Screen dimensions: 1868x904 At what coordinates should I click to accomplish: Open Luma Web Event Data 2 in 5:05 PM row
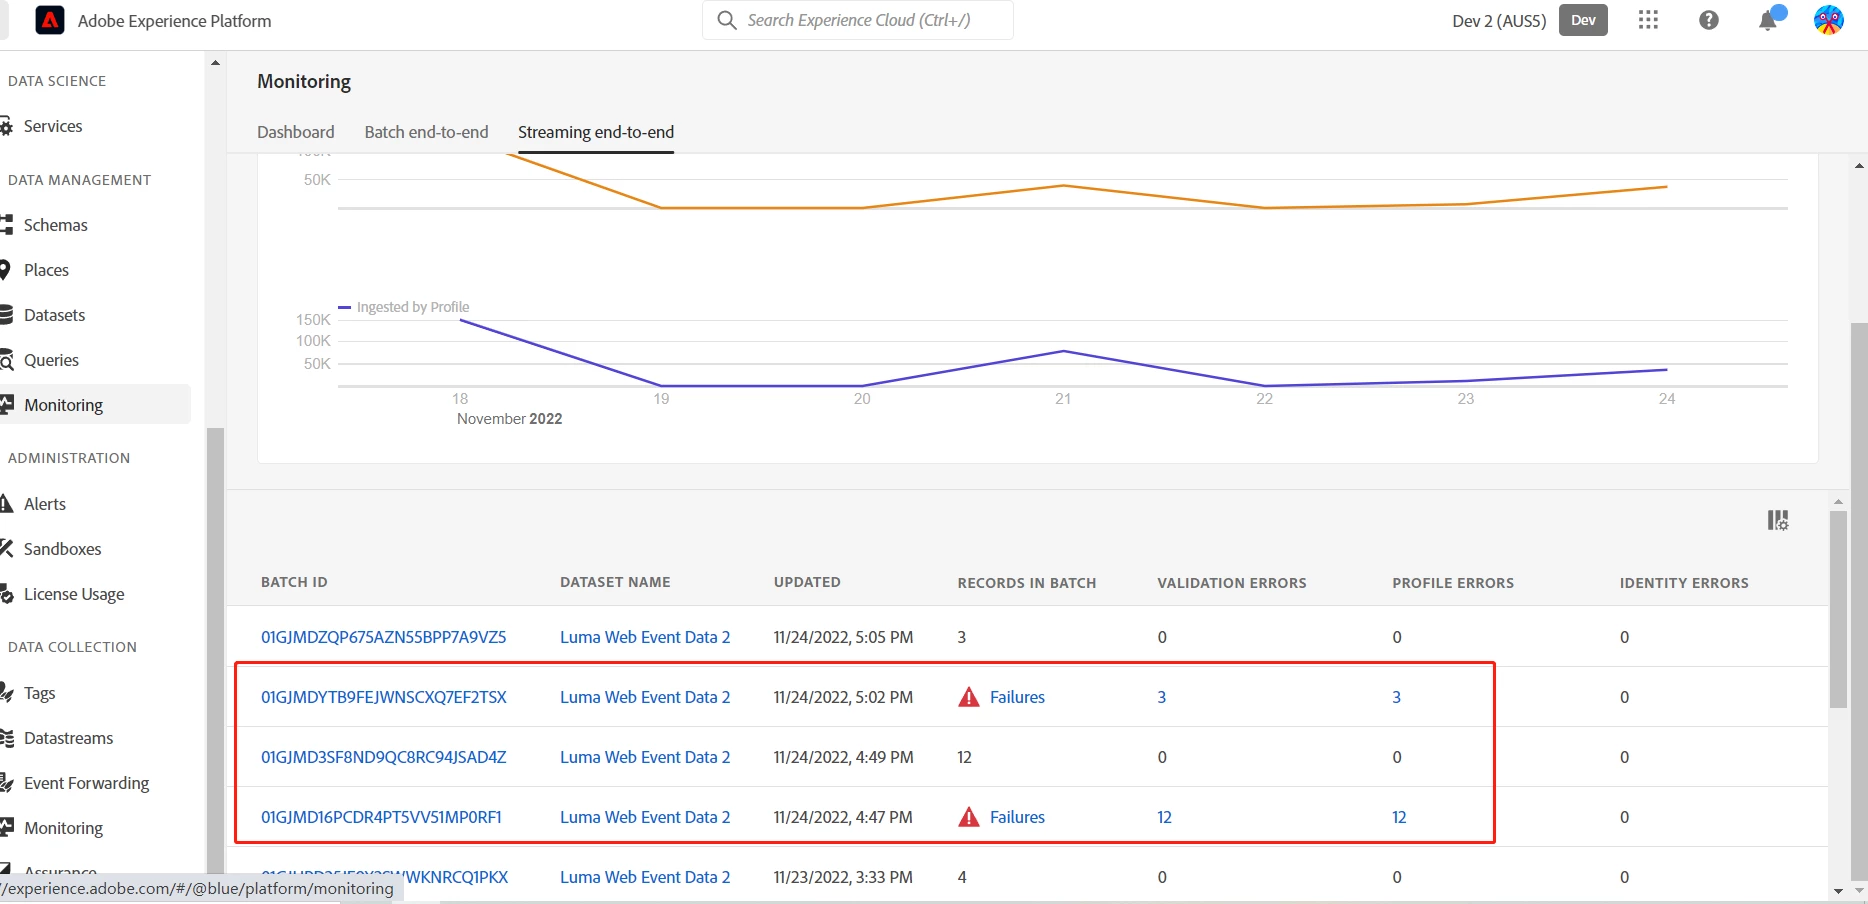pos(645,637)
